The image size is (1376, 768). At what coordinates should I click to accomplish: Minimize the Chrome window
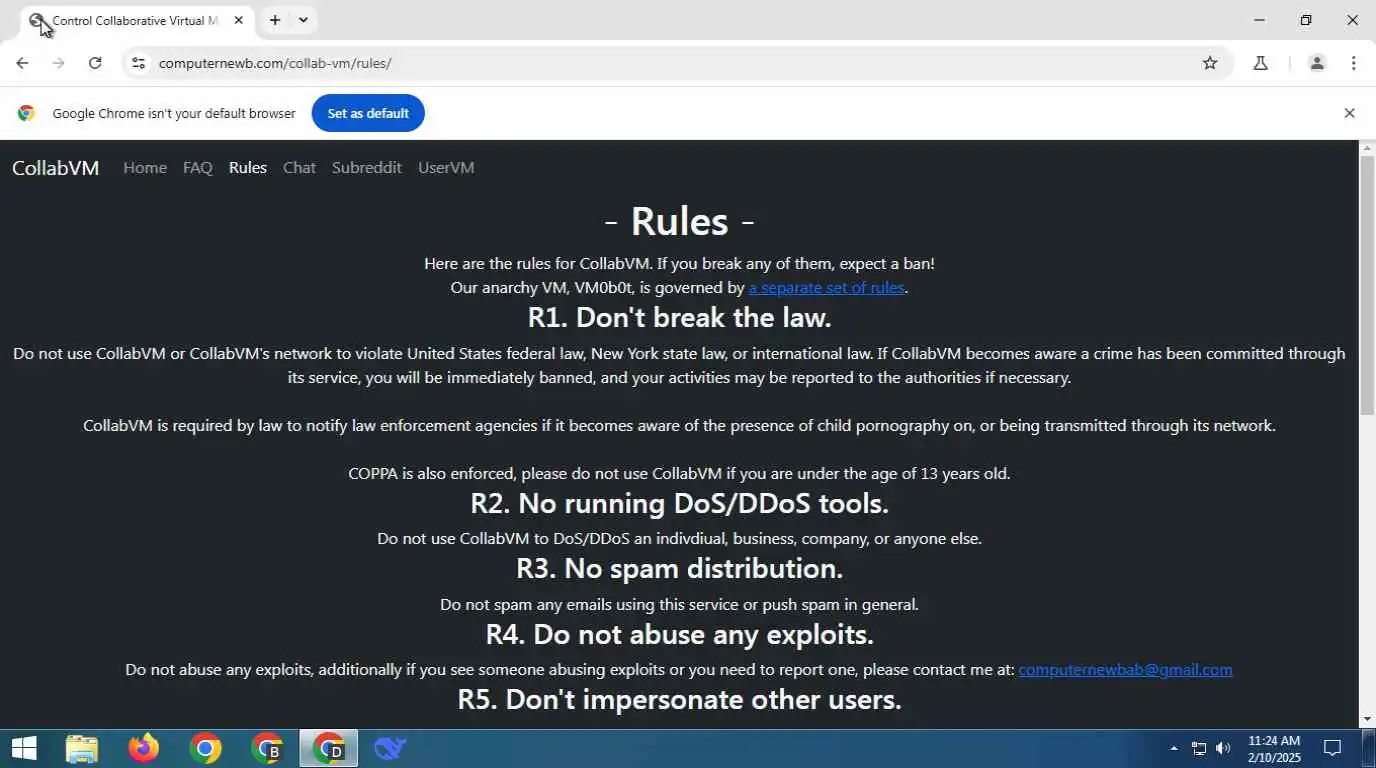(1259, 20)
